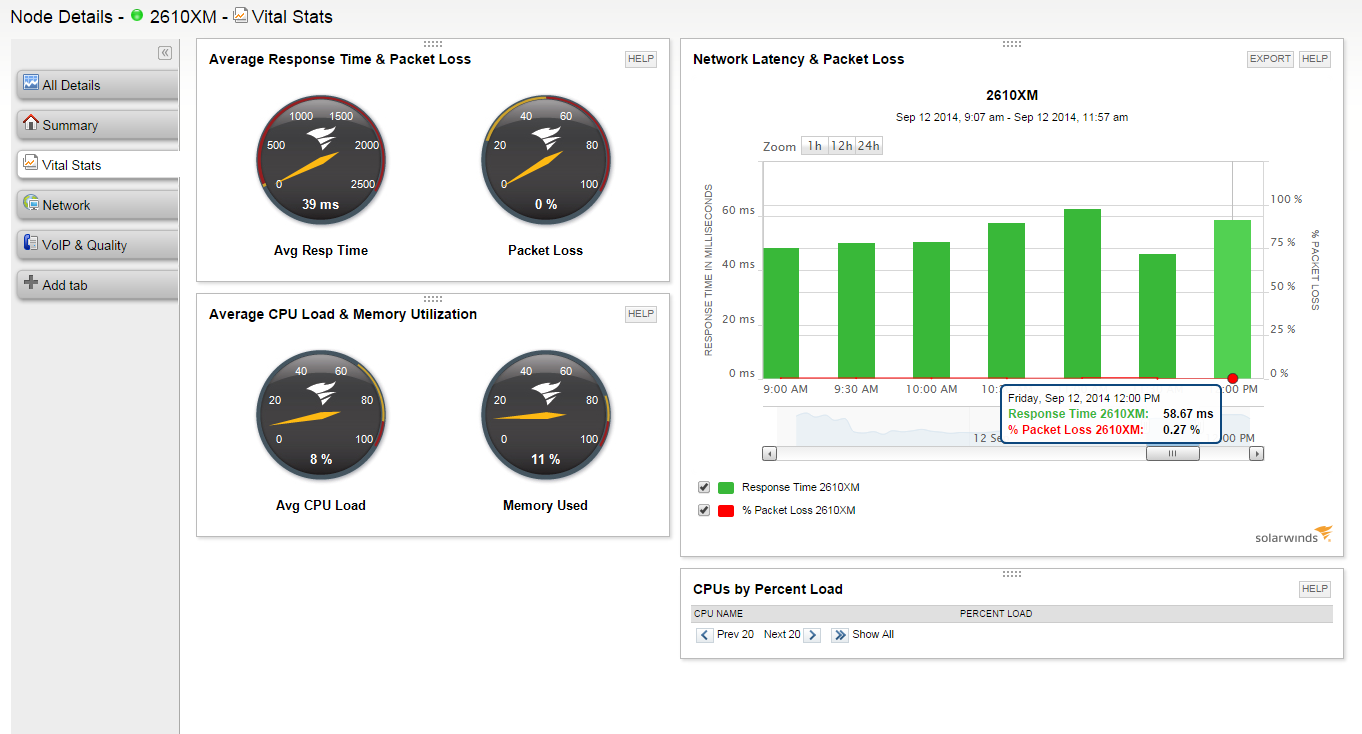Click the red % Packet Loss legend swatch
The height and width of the screenshot is (734, 1362).
pos(726,511)
